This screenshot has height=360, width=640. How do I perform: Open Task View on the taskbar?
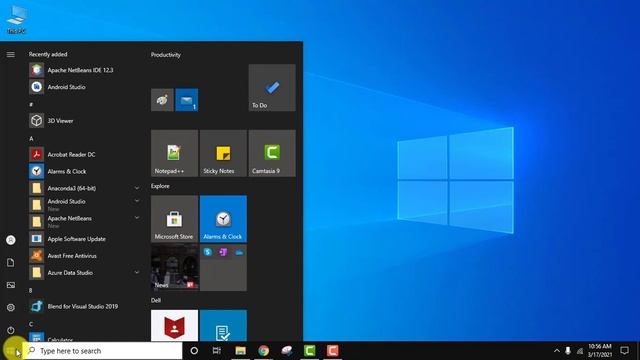click(x=217, y=351)
